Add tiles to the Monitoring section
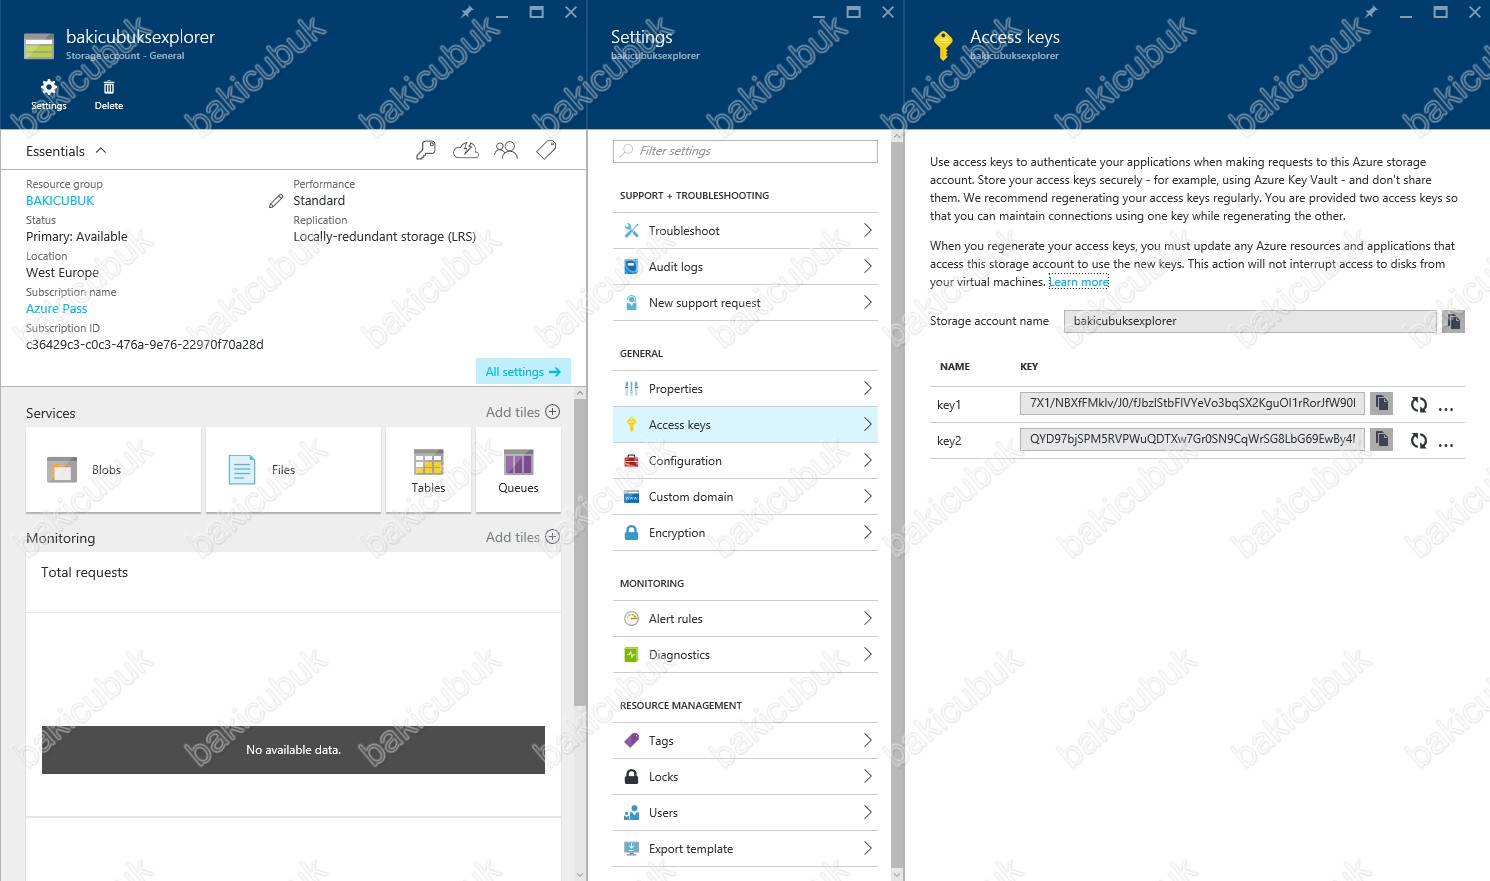The image size is (1490, 881). coord(523,537)
